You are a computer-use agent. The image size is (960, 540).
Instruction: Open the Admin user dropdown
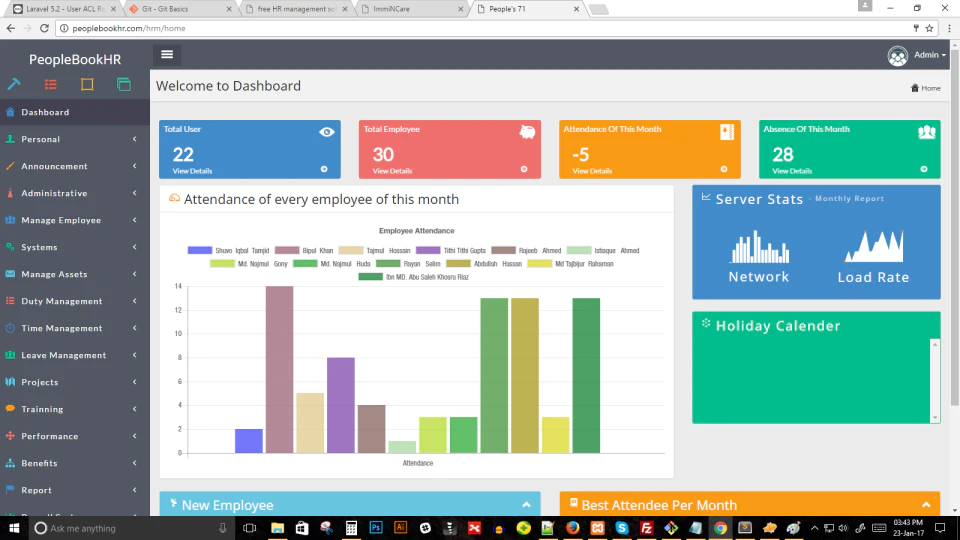click(x=917, y=55)
